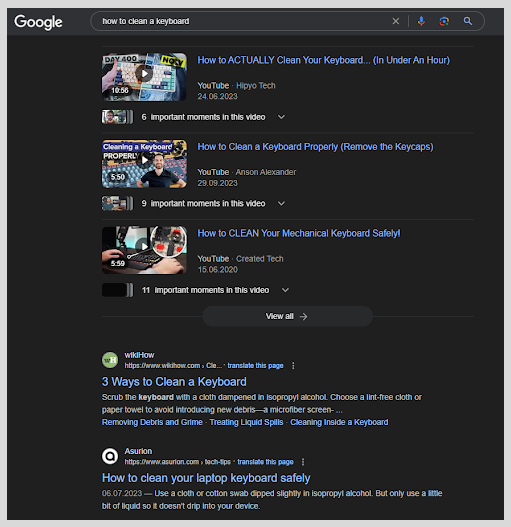Click the date '15.06.2020'
This screenshot has height=527, width=511.
click(218, 270)
